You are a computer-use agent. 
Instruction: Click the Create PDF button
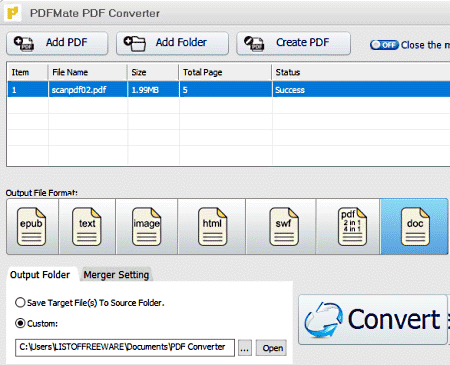click(293, 43)
